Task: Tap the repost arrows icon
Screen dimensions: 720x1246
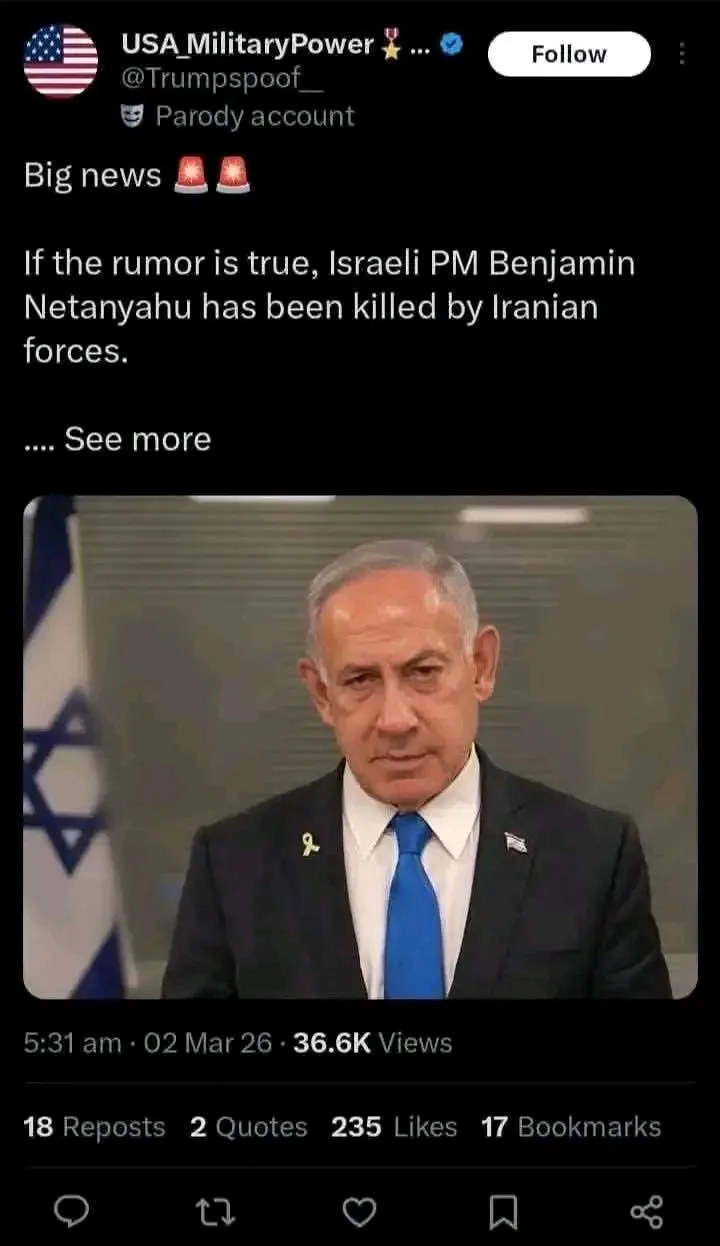Action: tap(215, 1212)
